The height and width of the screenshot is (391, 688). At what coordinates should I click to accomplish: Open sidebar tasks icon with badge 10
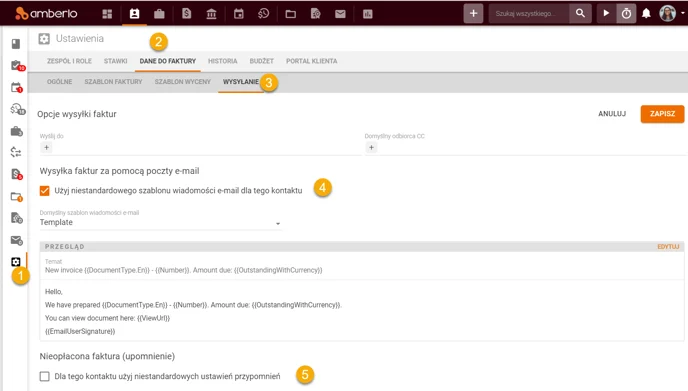17,66
